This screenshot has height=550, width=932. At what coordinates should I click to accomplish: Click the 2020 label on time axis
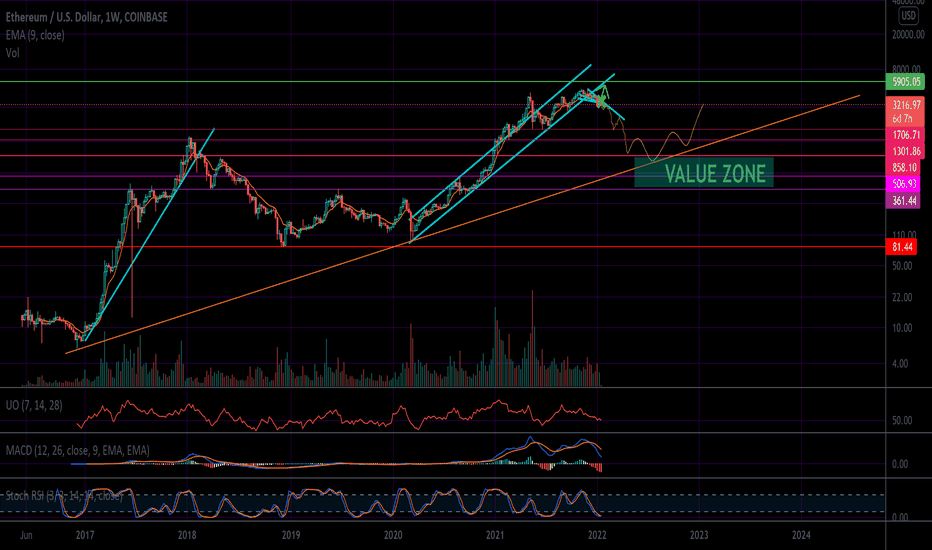point(393,535)
